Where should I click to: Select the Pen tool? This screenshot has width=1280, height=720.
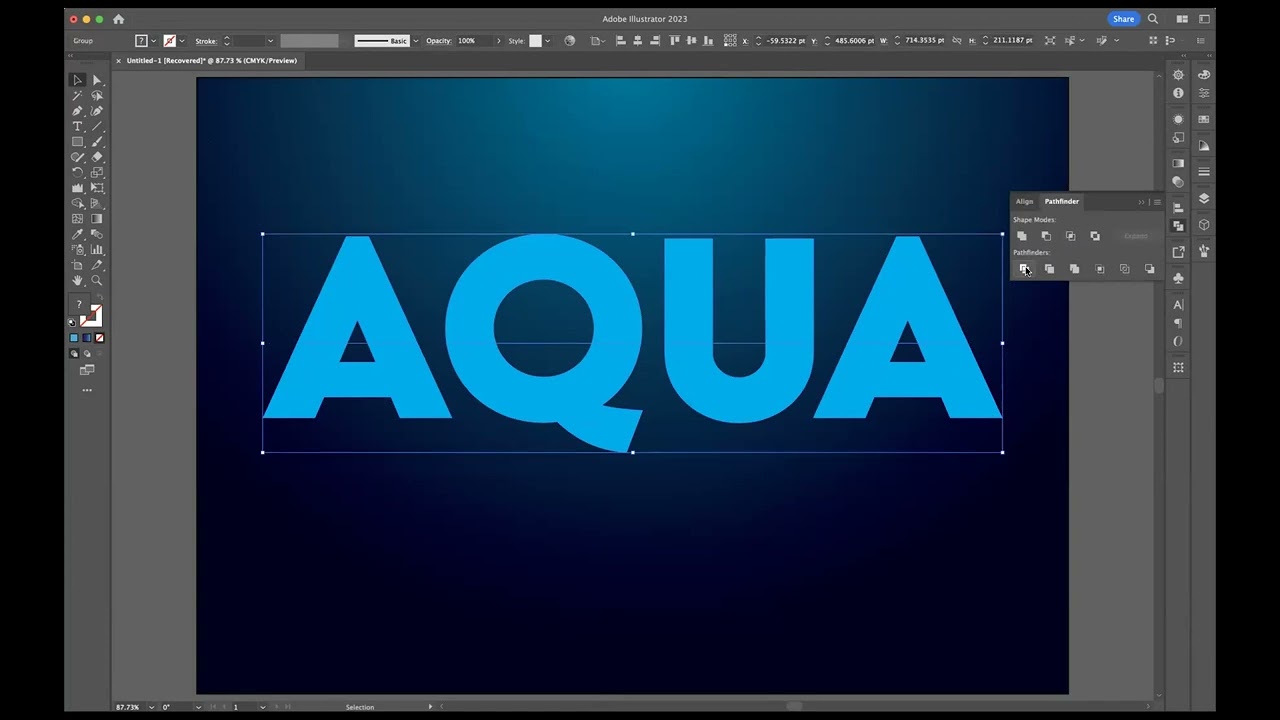77,111
